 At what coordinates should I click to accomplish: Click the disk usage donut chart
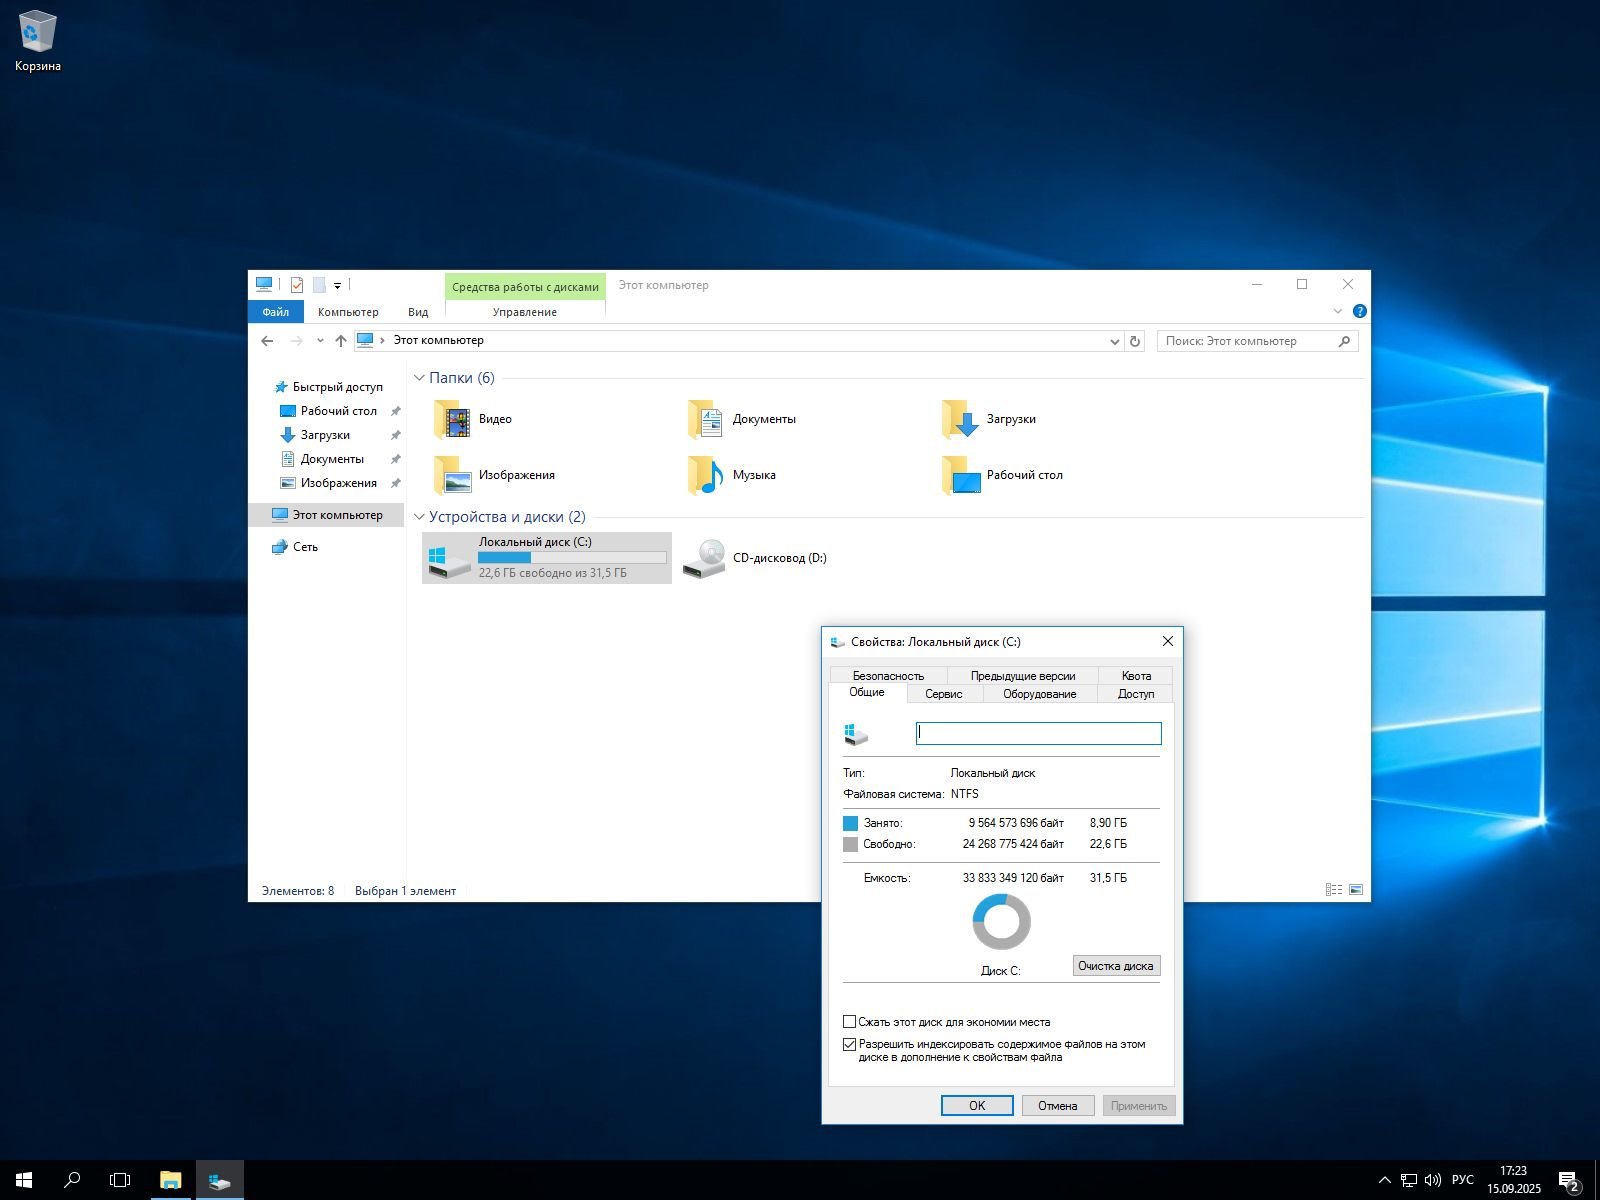(x=1001, y=922)
